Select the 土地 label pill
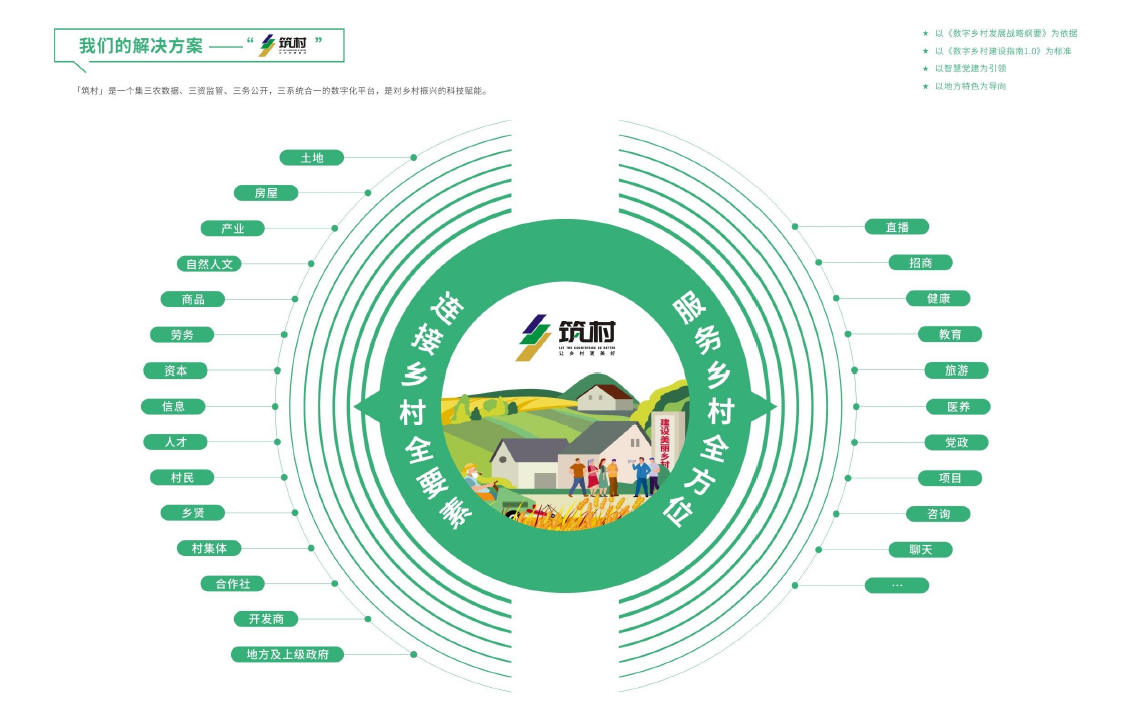This screenshot has height=710, width=1126. tap(312, 158)
